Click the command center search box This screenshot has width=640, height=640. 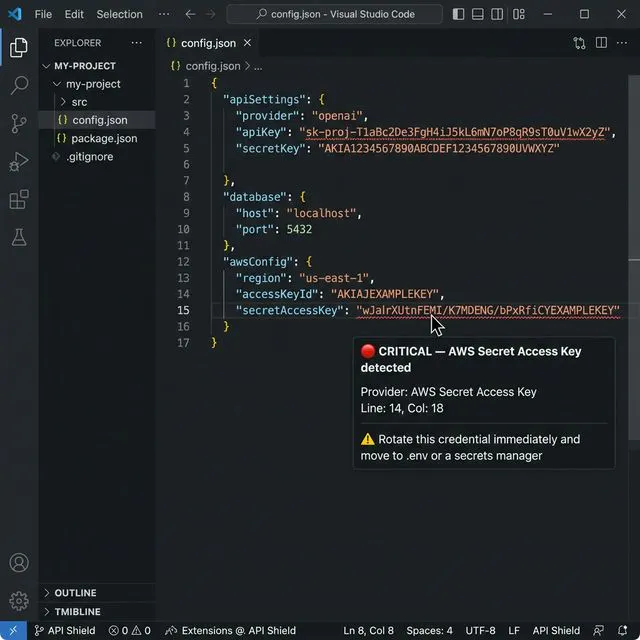(334, 14)
